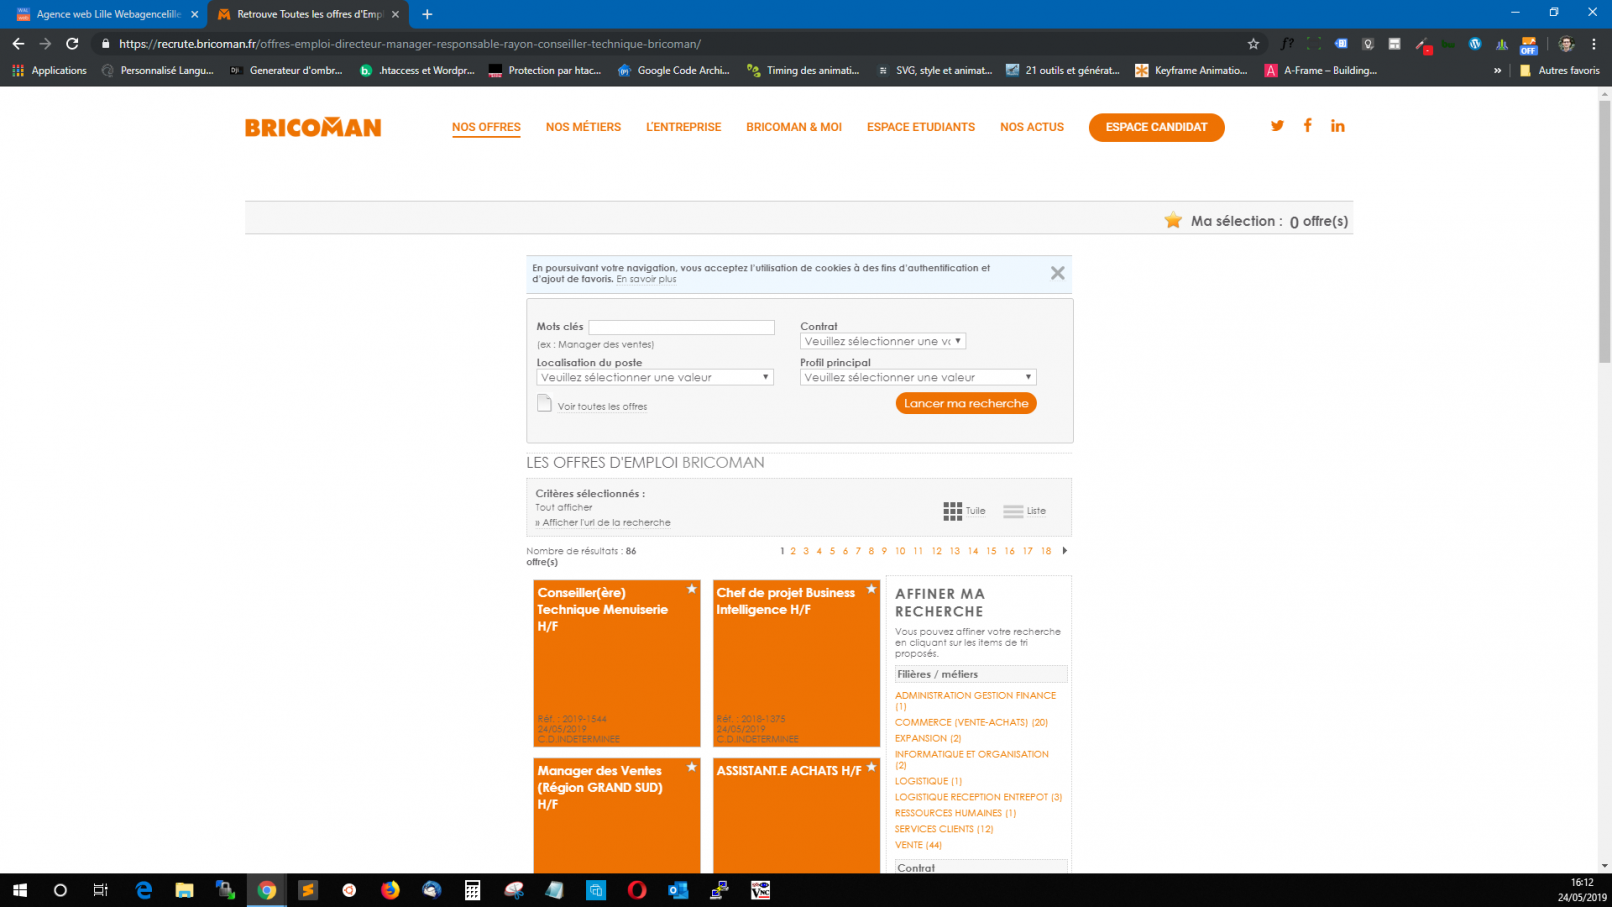Go to next results page arrow
The height and width of the screenshot is (907, 1612).
click(1064, 551)
